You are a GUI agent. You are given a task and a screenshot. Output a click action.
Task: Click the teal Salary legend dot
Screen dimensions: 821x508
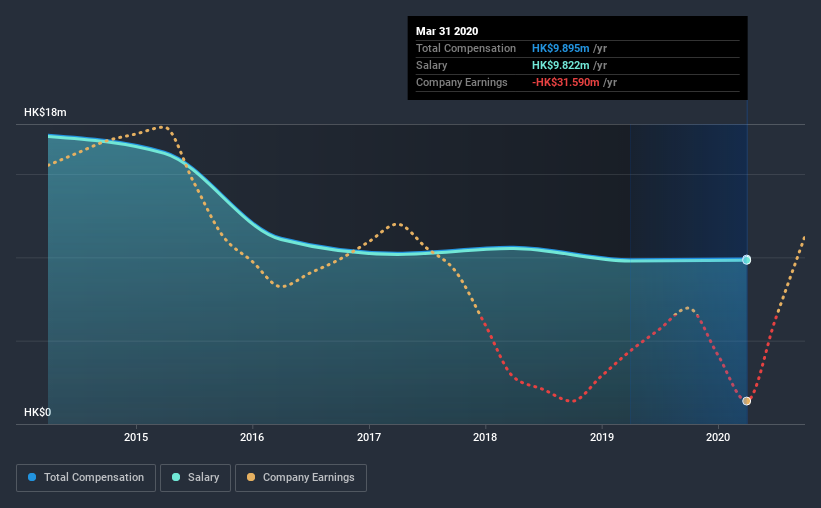tap(176, 477)
